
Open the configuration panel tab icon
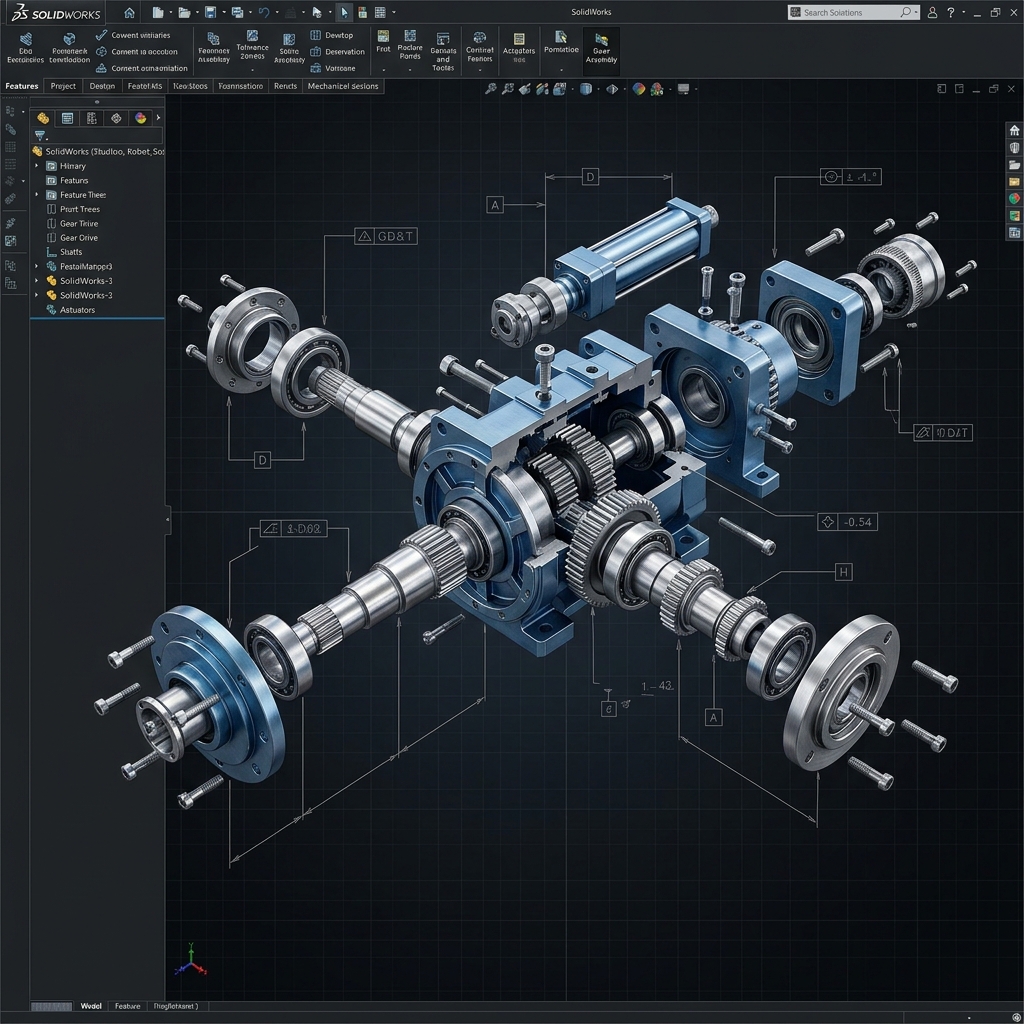pos(91,118)
